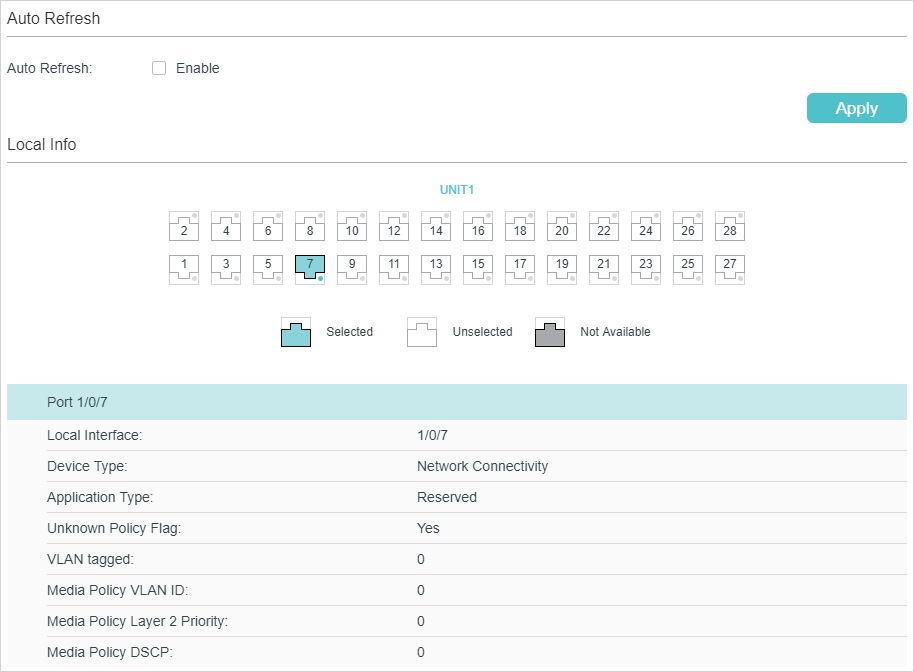Select port 2 icon in UNIT1
The height and width of the screenshot is (672, 914).
pyautogui.click(x=184, y=227)
